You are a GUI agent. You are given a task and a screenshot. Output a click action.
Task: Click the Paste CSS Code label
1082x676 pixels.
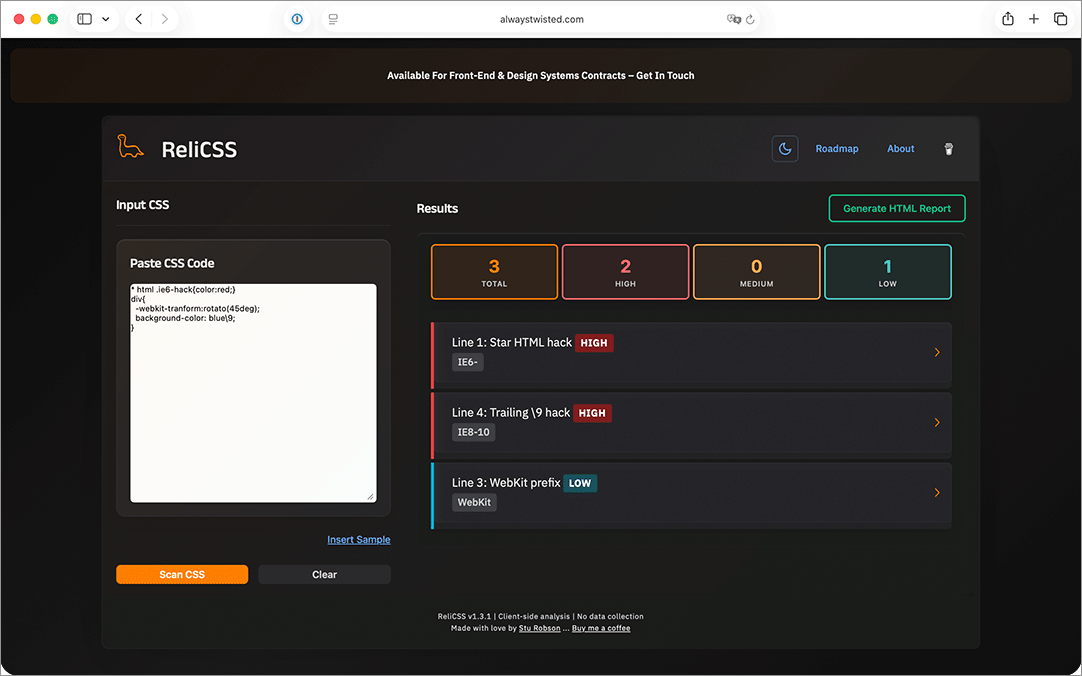172,264
